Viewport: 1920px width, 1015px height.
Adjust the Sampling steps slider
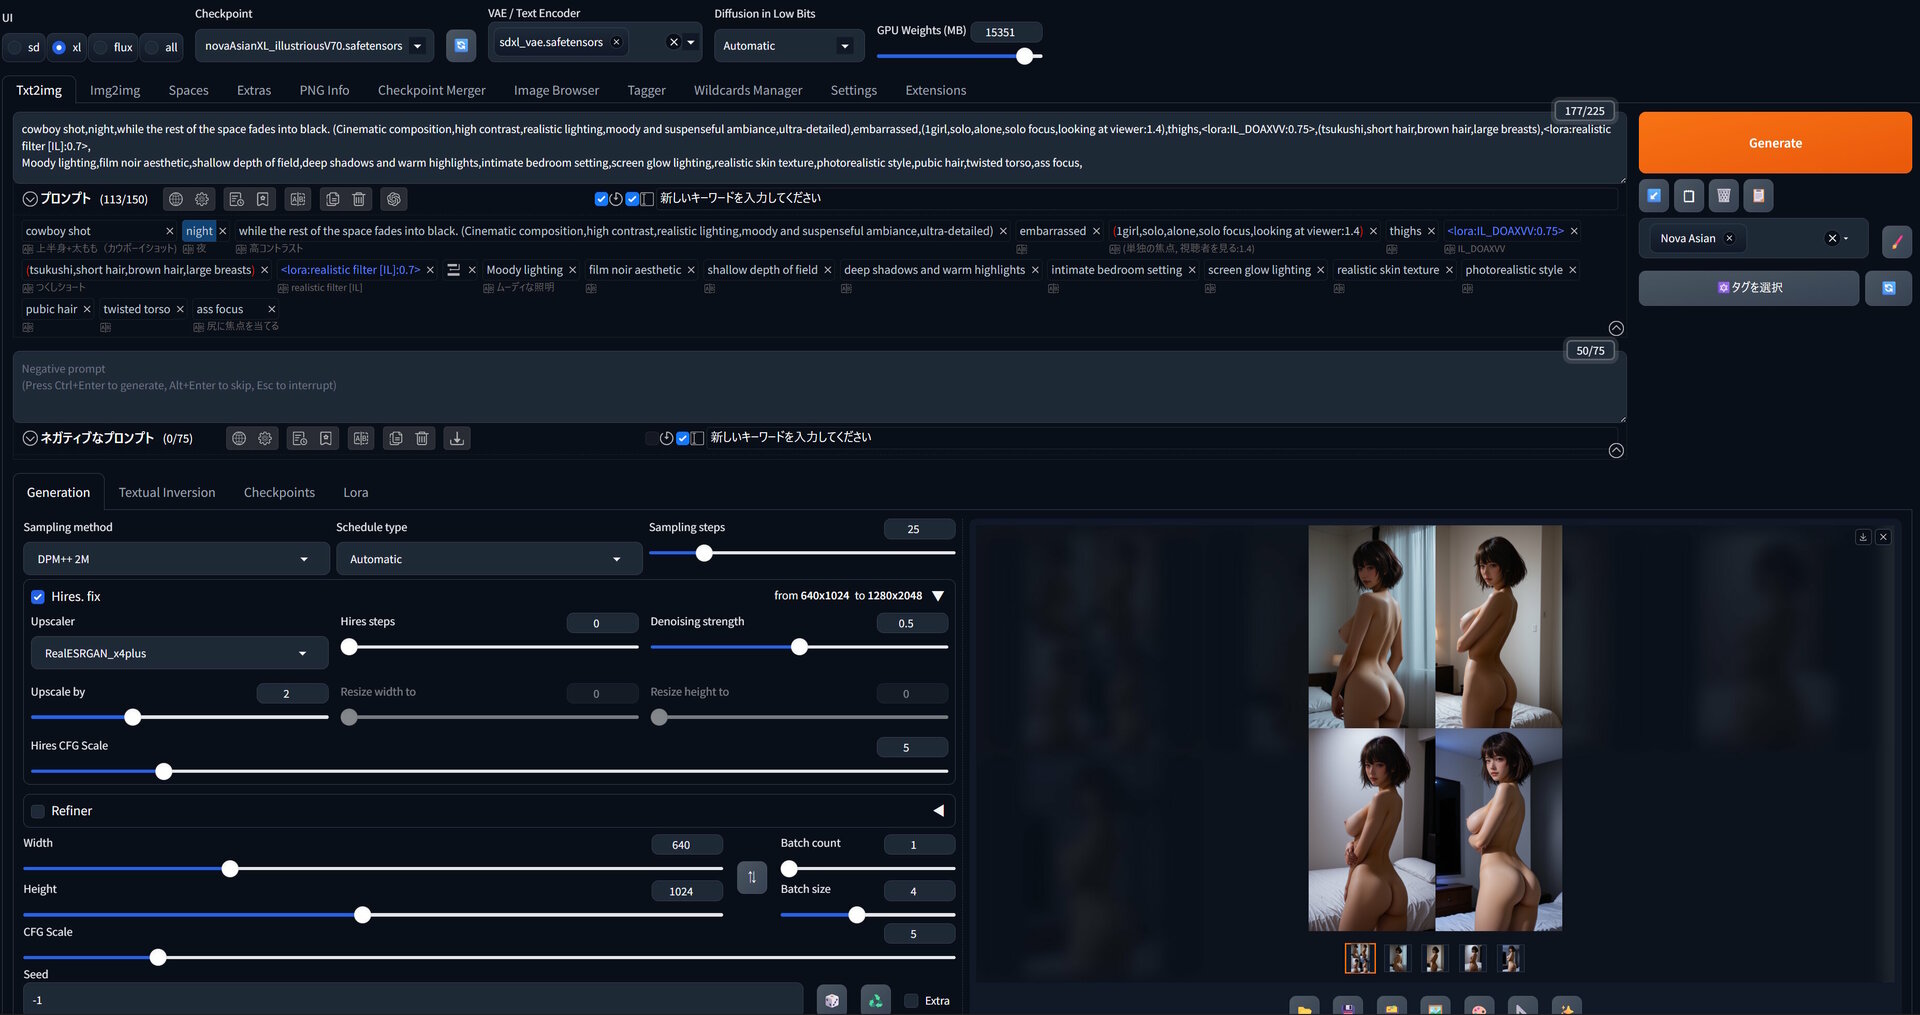tap(801, 553)
